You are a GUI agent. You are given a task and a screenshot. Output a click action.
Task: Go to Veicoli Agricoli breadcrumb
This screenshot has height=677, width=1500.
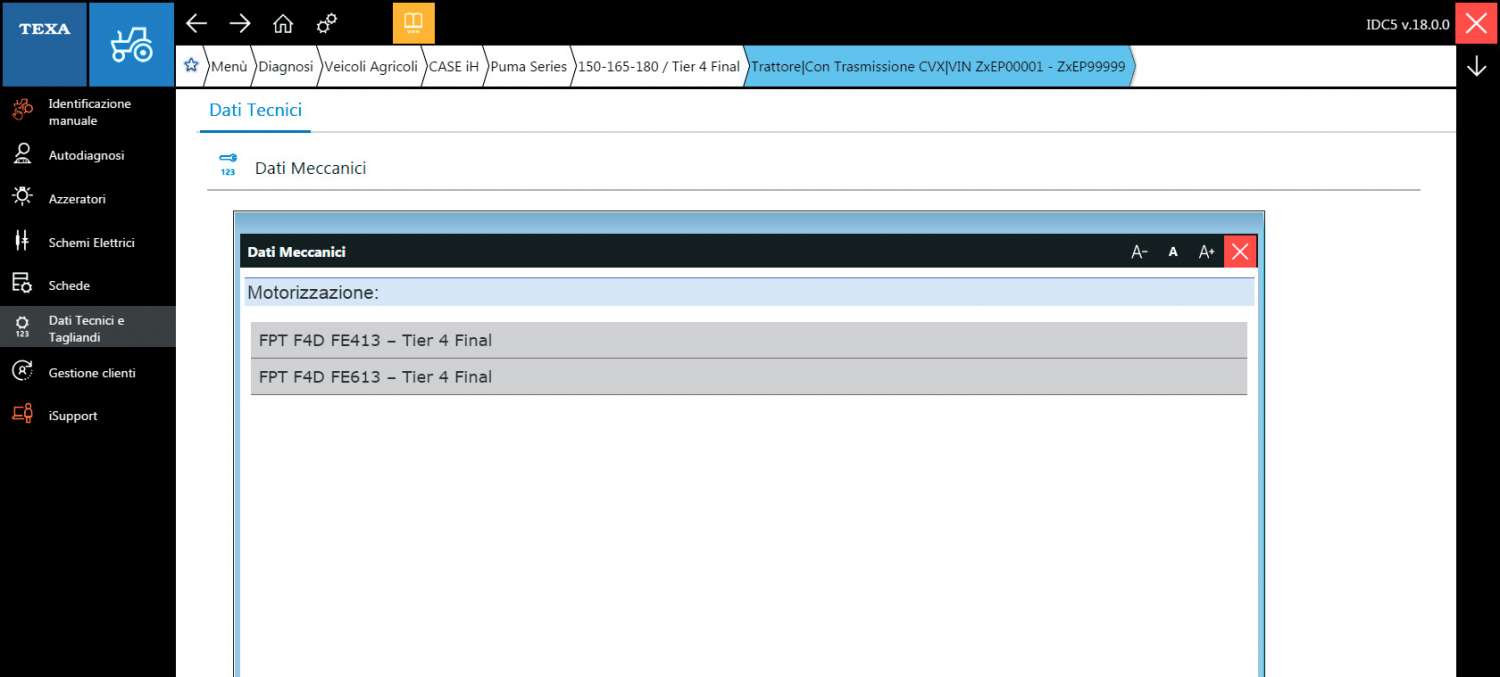[x=370, y=66]
